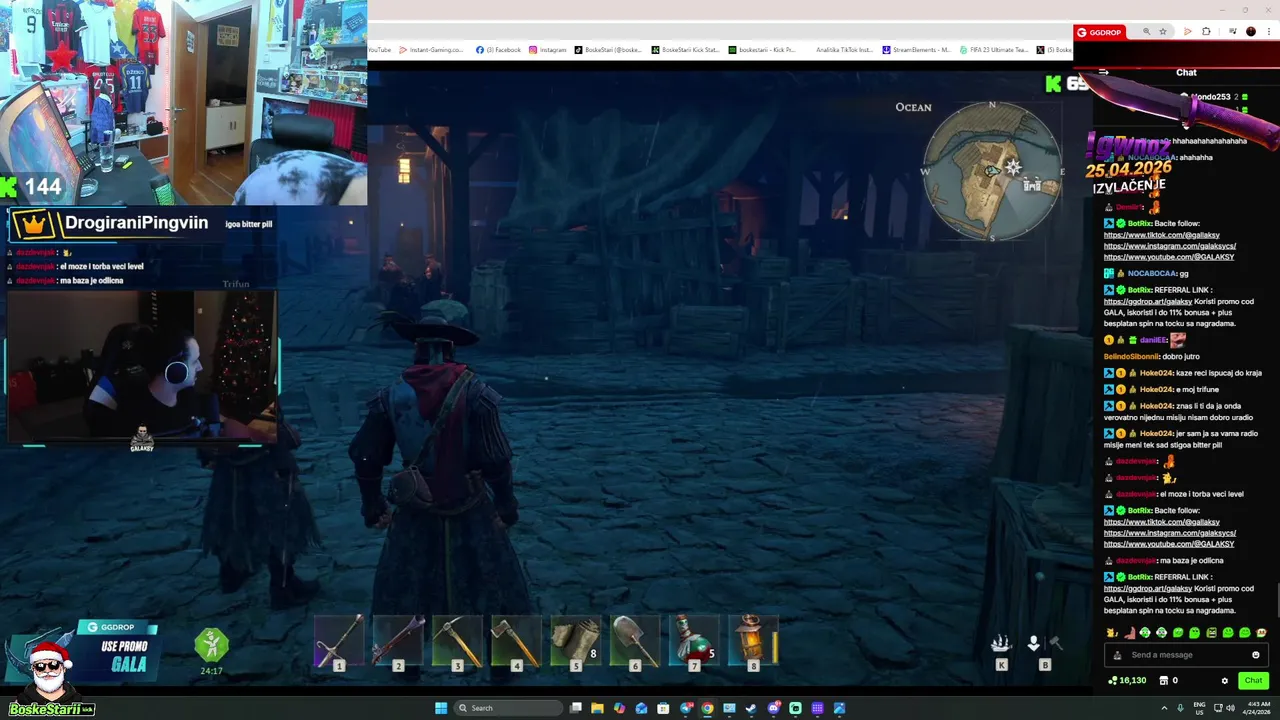Open Discord from the taskbar

[x=773, y=708]
